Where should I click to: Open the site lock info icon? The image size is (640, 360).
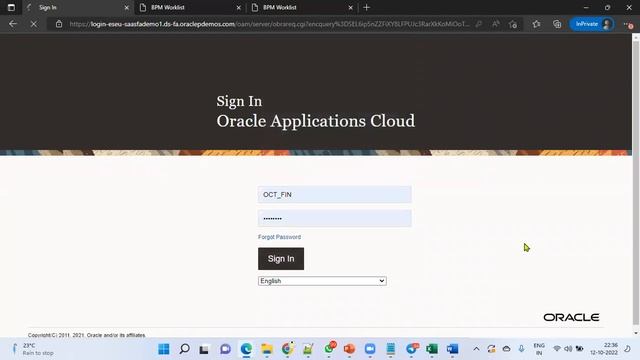59,24
